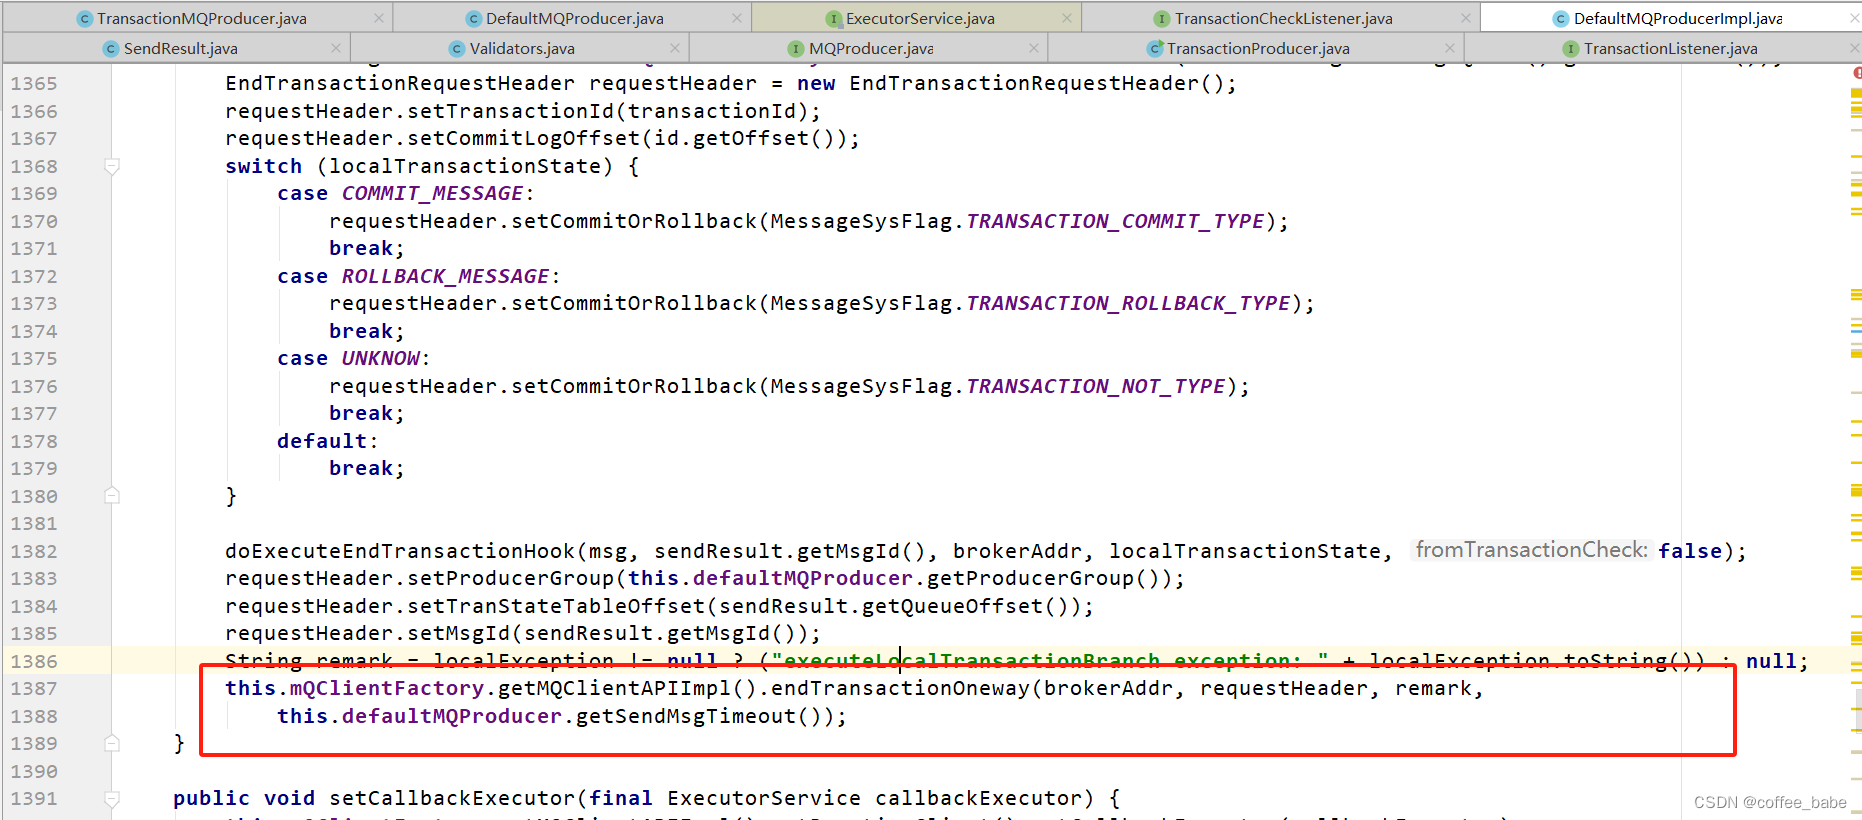Click class icon on DefaultMQProducerImpl.java tab
1862x820 pixels.
(1561, 19)
